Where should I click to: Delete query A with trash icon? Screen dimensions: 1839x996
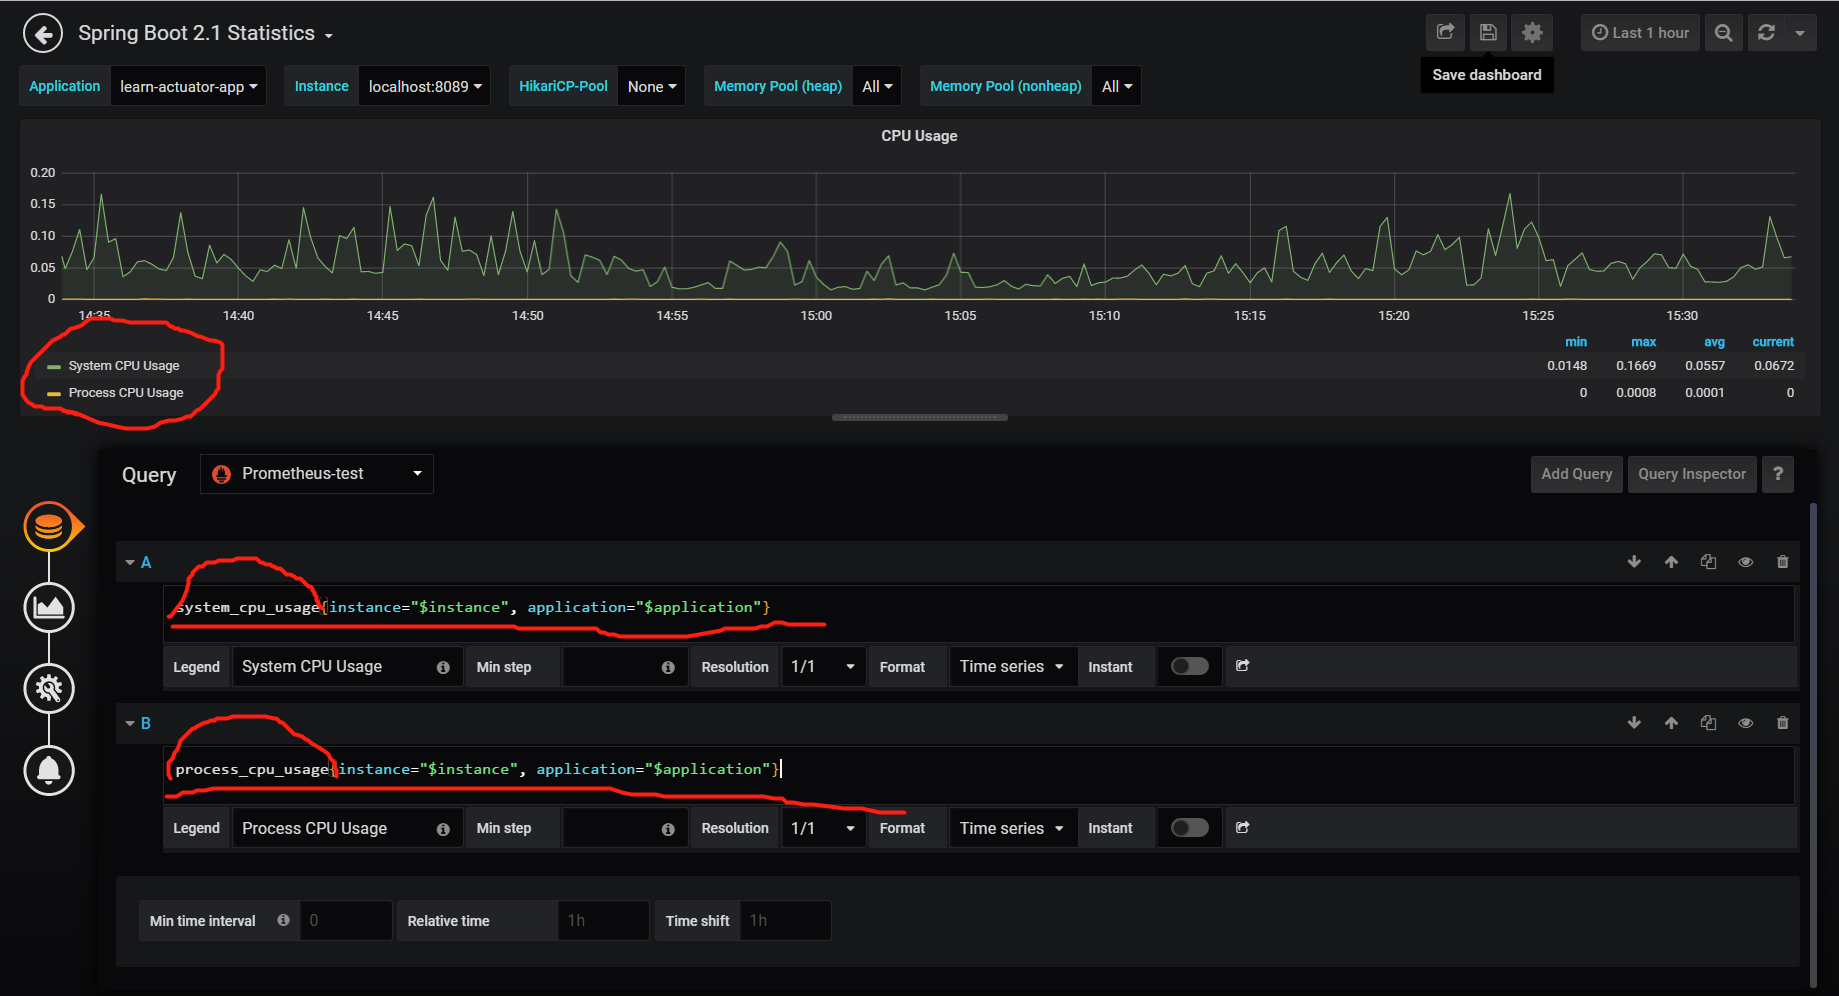(x=1782, y=562)
